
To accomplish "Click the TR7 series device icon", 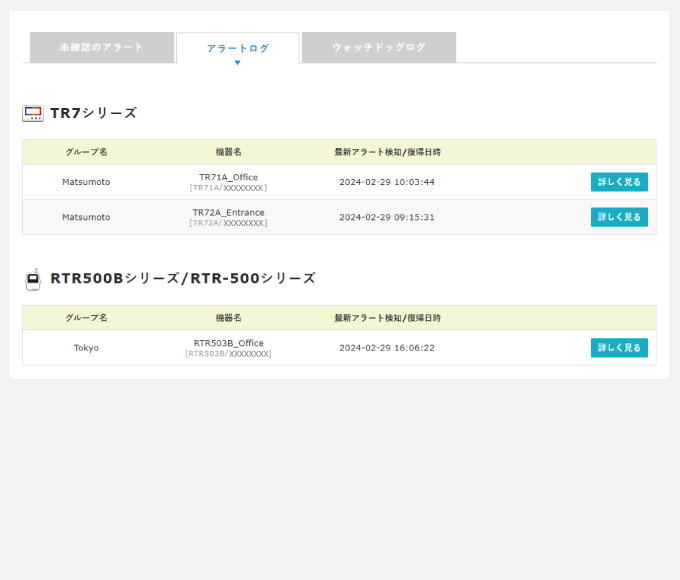I will tap(33, 113).
